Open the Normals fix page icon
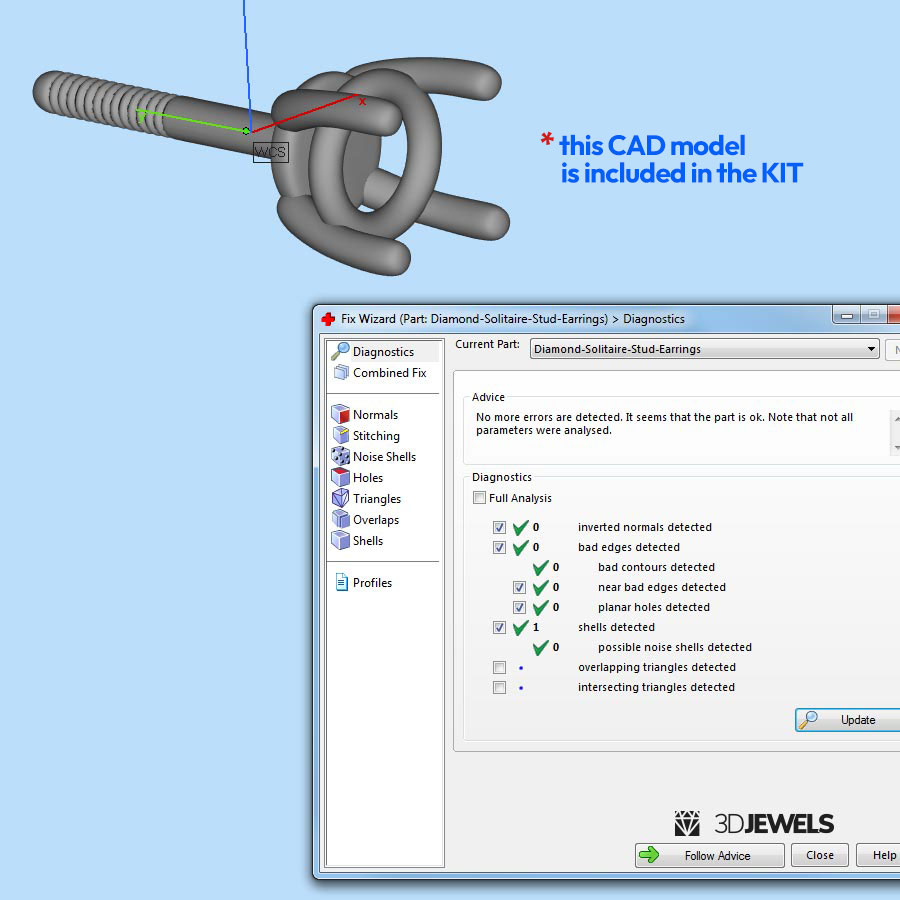 click(x=341, y=415)
